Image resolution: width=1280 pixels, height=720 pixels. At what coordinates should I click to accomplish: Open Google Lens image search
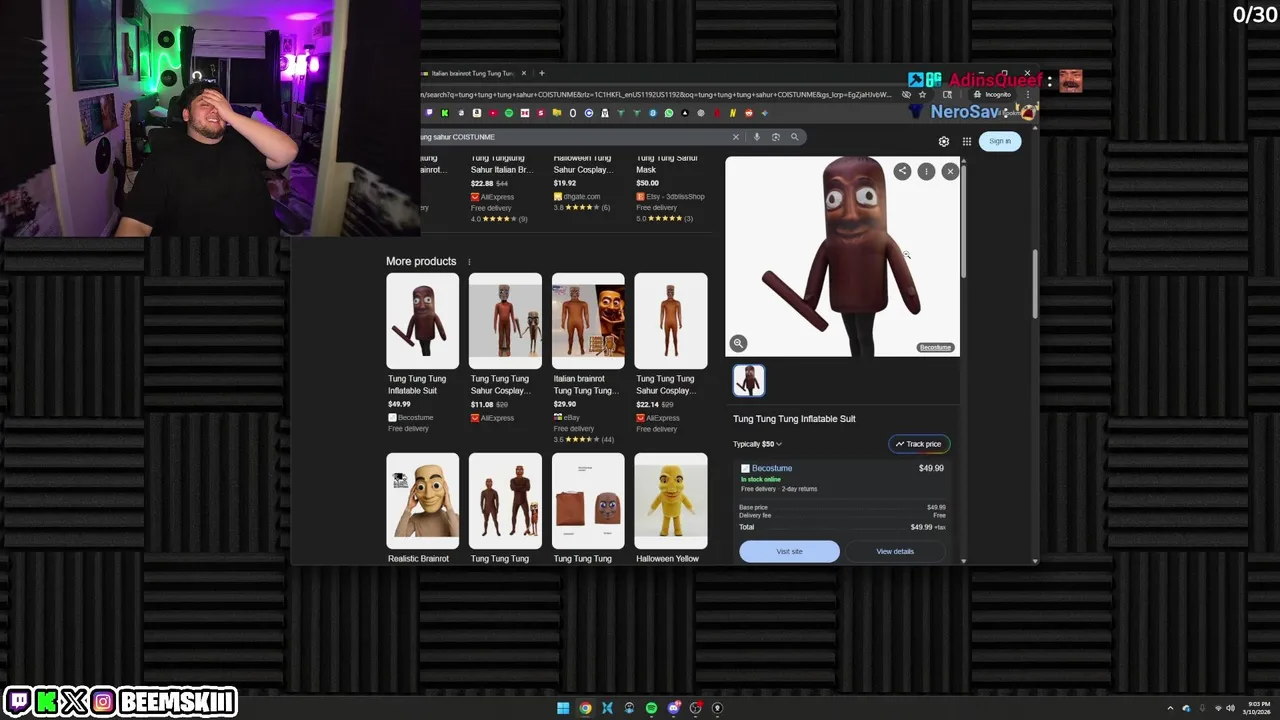click(x=775, y=137)
